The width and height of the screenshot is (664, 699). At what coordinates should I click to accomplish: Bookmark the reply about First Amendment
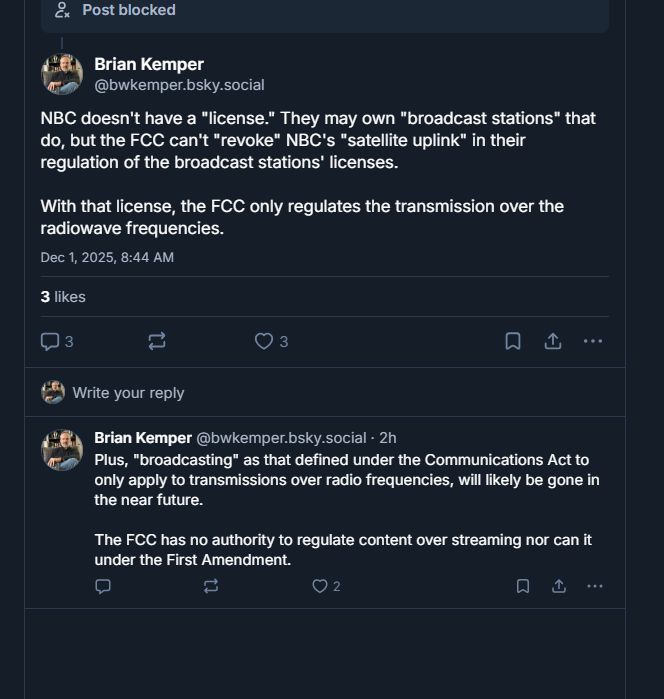(523, 586)
